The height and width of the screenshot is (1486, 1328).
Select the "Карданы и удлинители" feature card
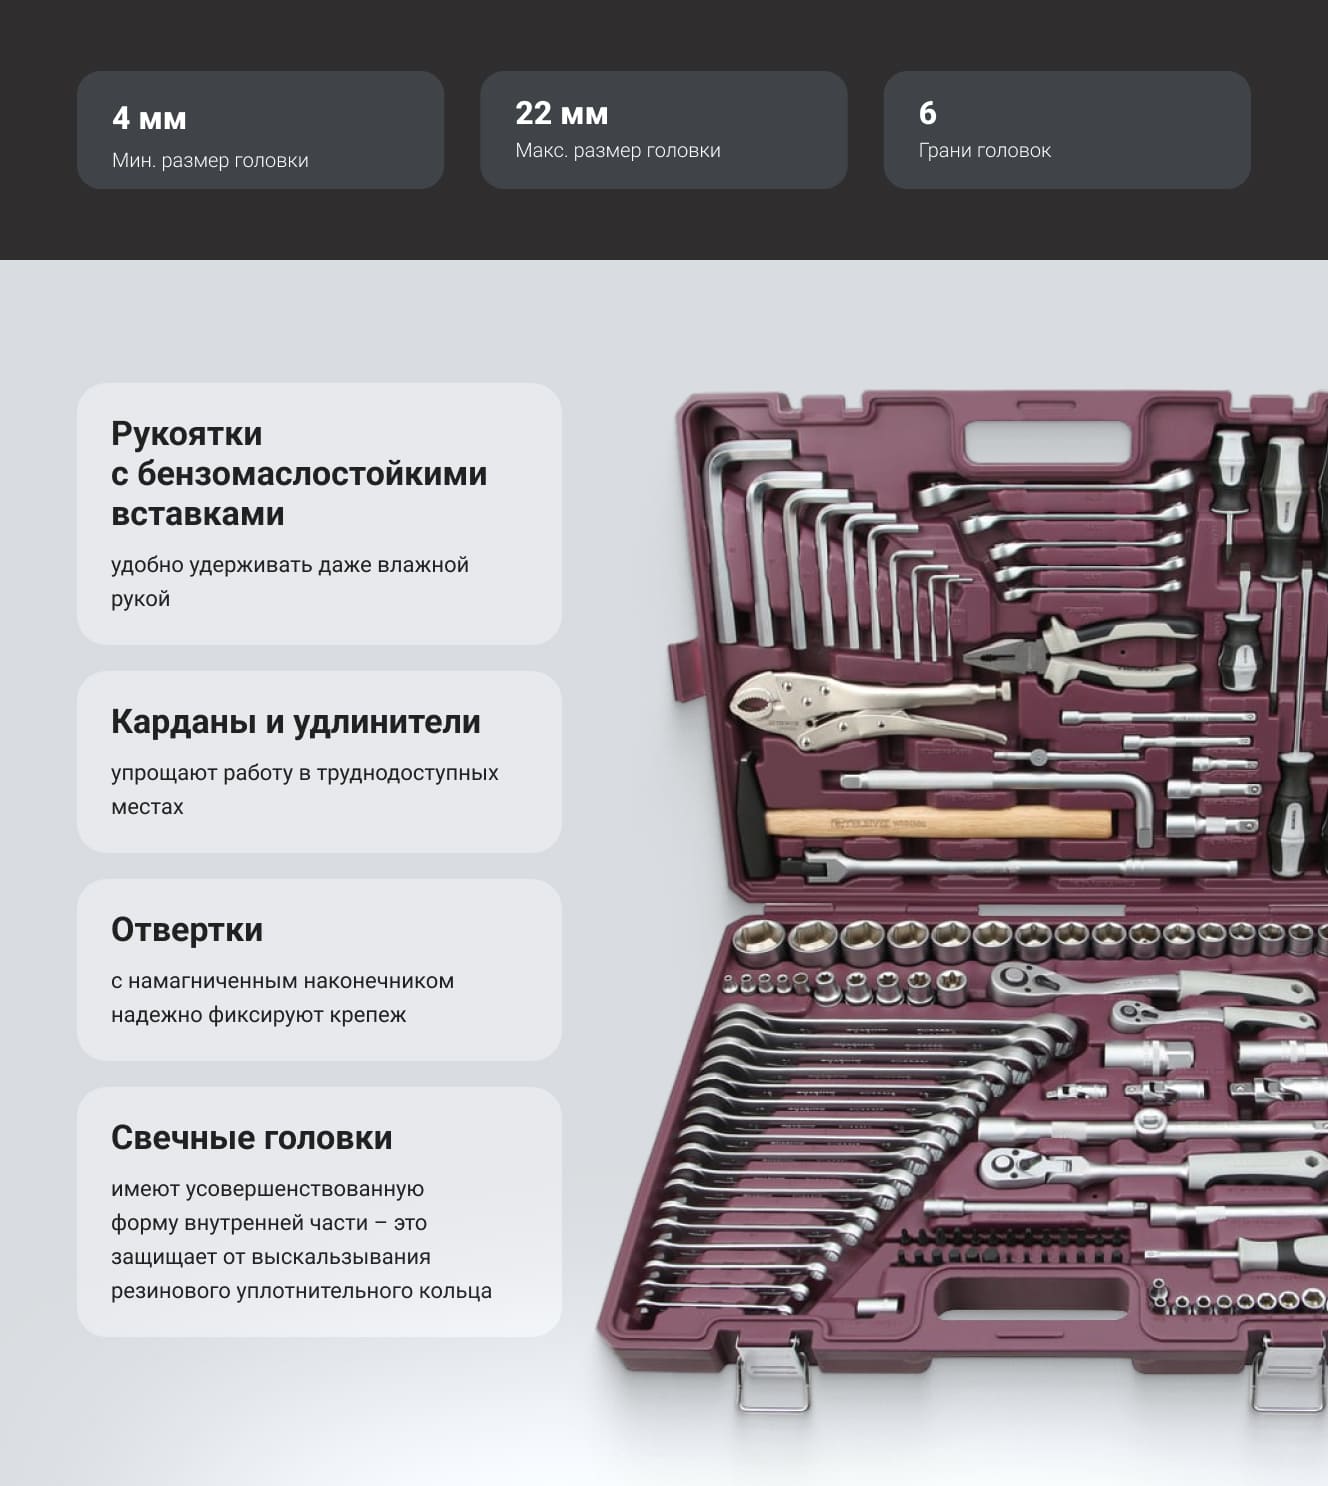(319, 762)
